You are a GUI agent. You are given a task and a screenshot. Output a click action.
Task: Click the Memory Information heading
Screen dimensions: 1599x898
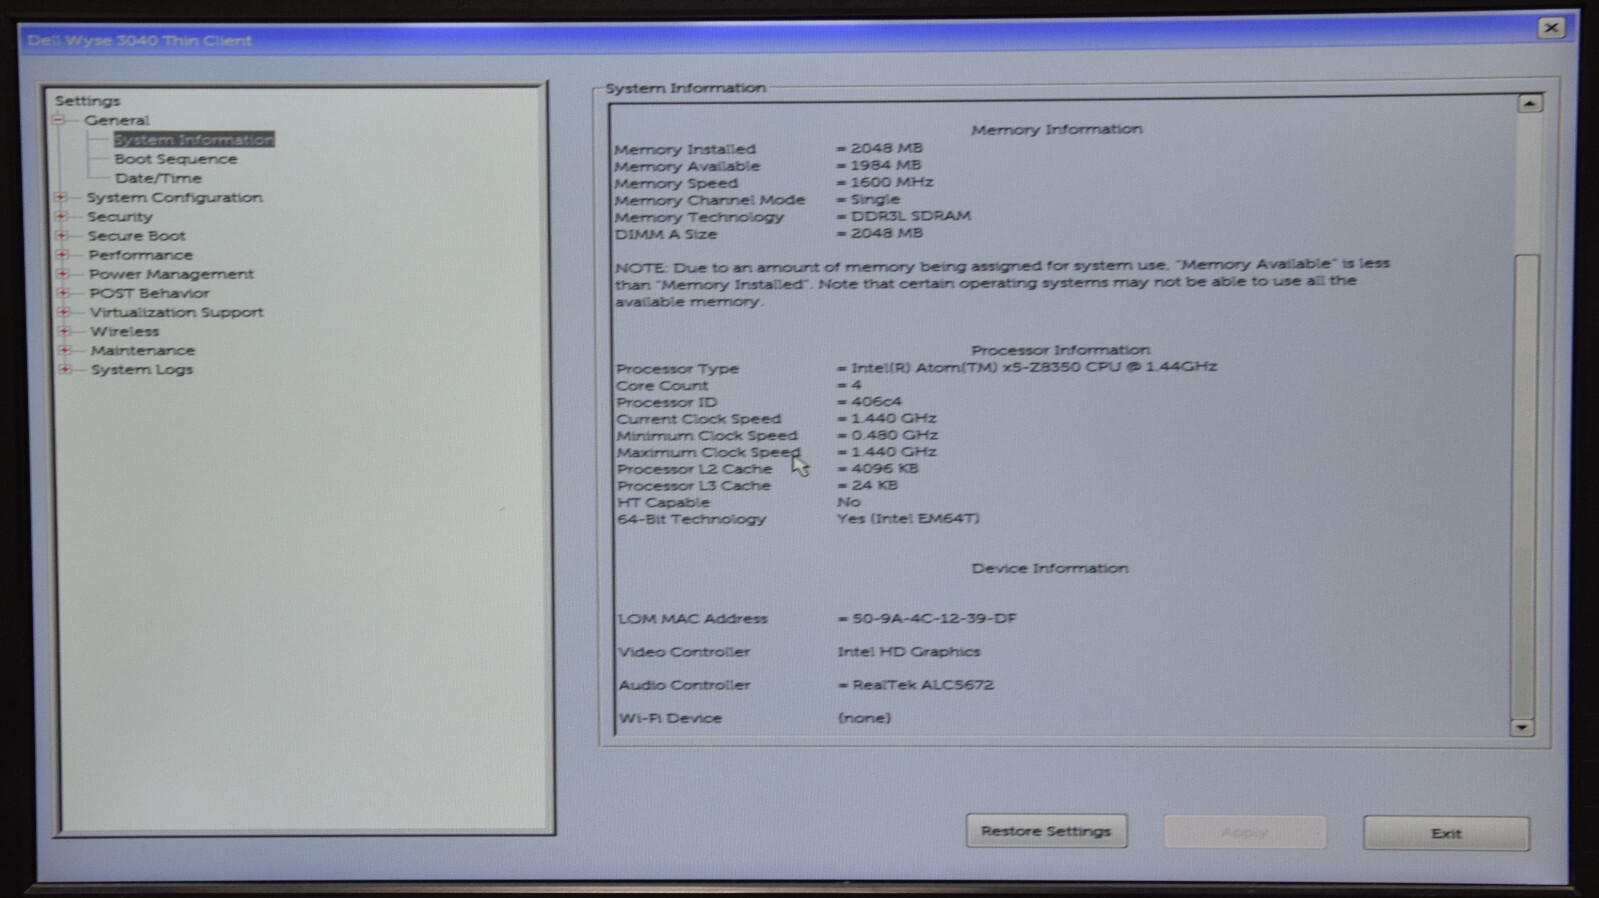coord(1057,129)
